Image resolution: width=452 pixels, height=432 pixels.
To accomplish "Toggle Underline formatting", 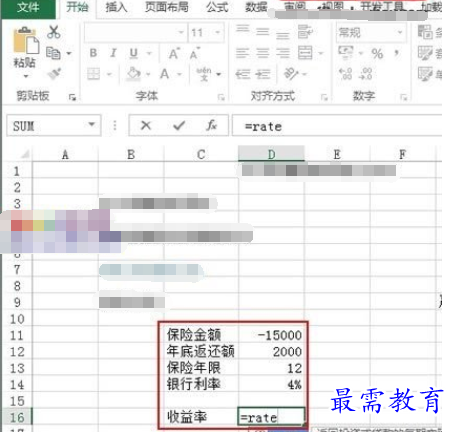I will click(x=134, y=53).
